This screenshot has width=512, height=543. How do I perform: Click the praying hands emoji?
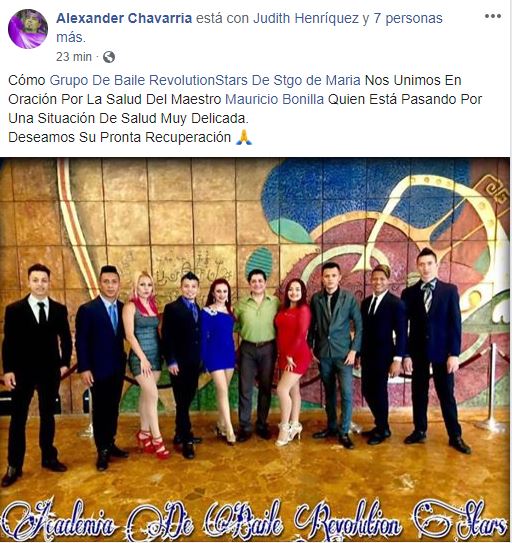click(244, 137)
